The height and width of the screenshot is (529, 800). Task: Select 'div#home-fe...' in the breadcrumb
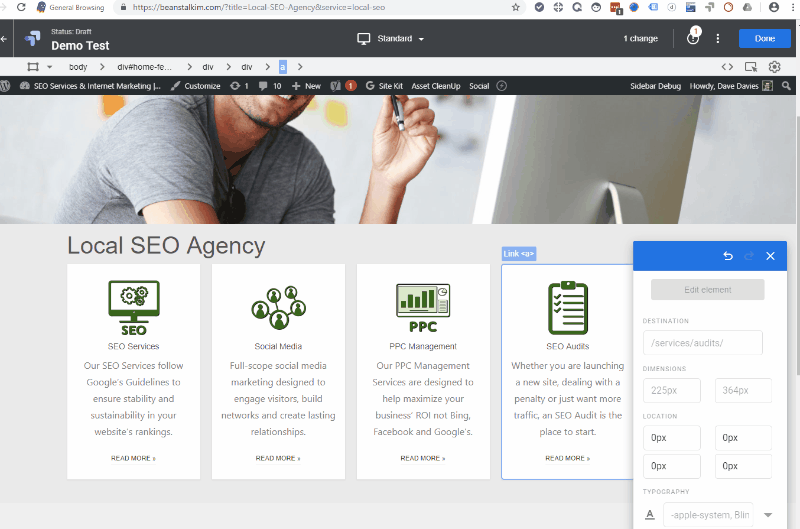tap(144, 67)
